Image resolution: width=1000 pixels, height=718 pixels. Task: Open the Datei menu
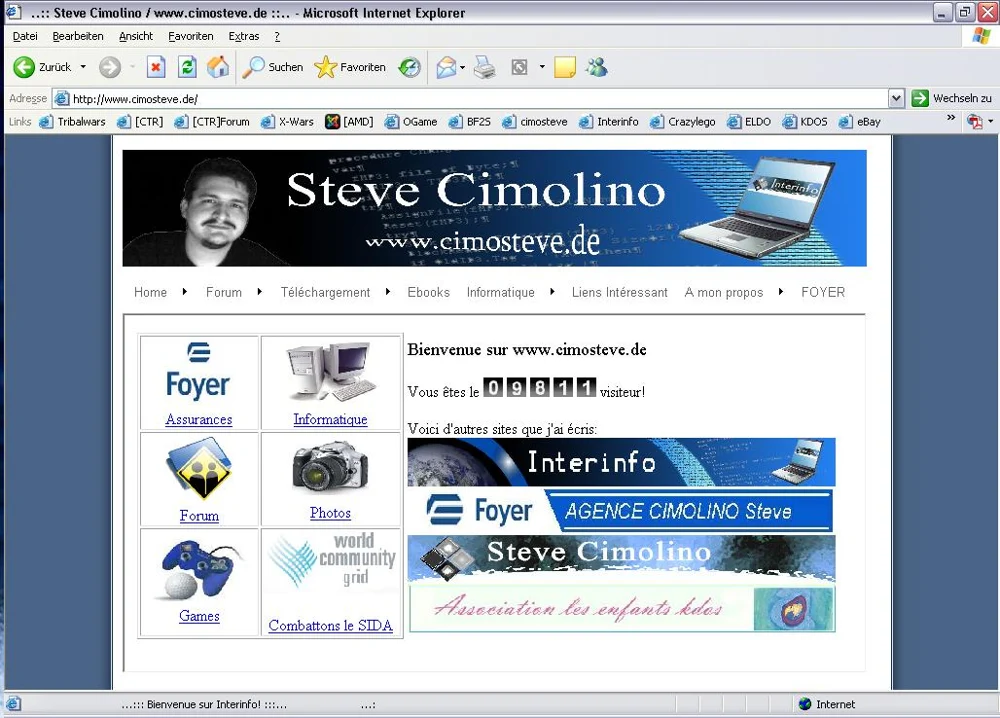tap(25, 36)
